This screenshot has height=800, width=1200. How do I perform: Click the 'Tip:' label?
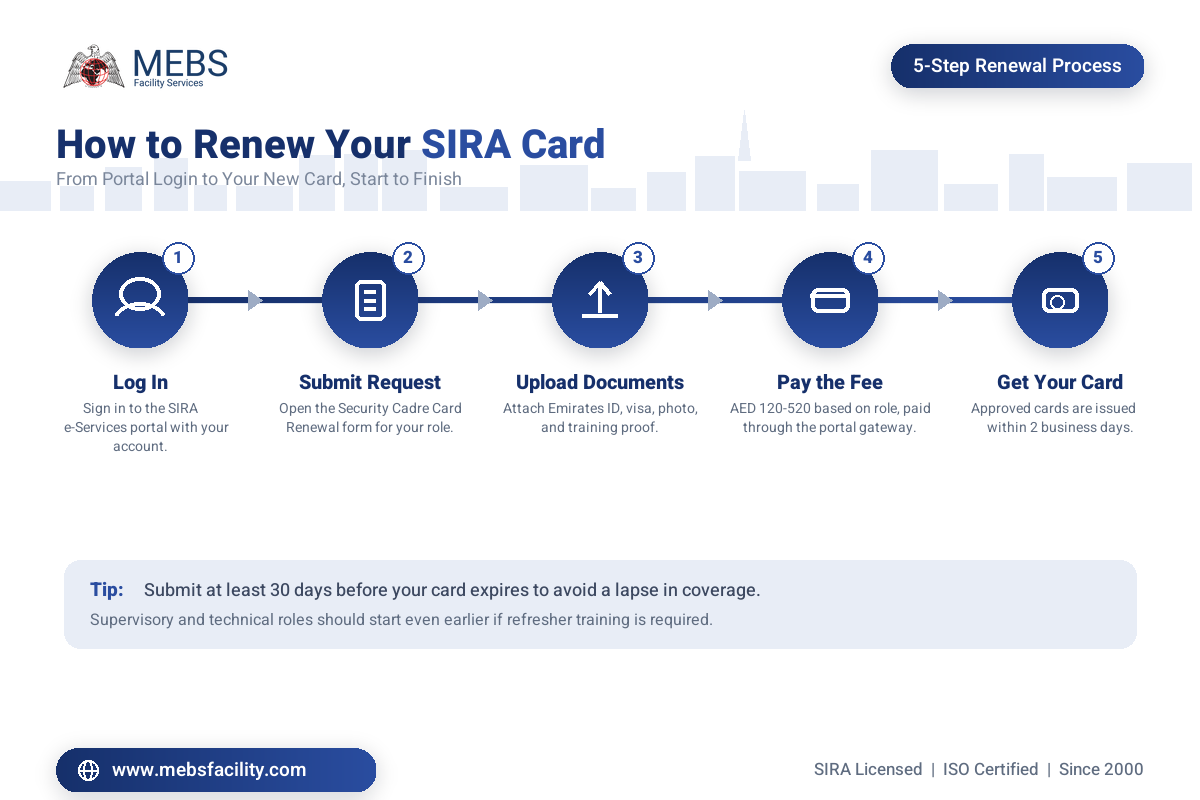pos(107,589)
